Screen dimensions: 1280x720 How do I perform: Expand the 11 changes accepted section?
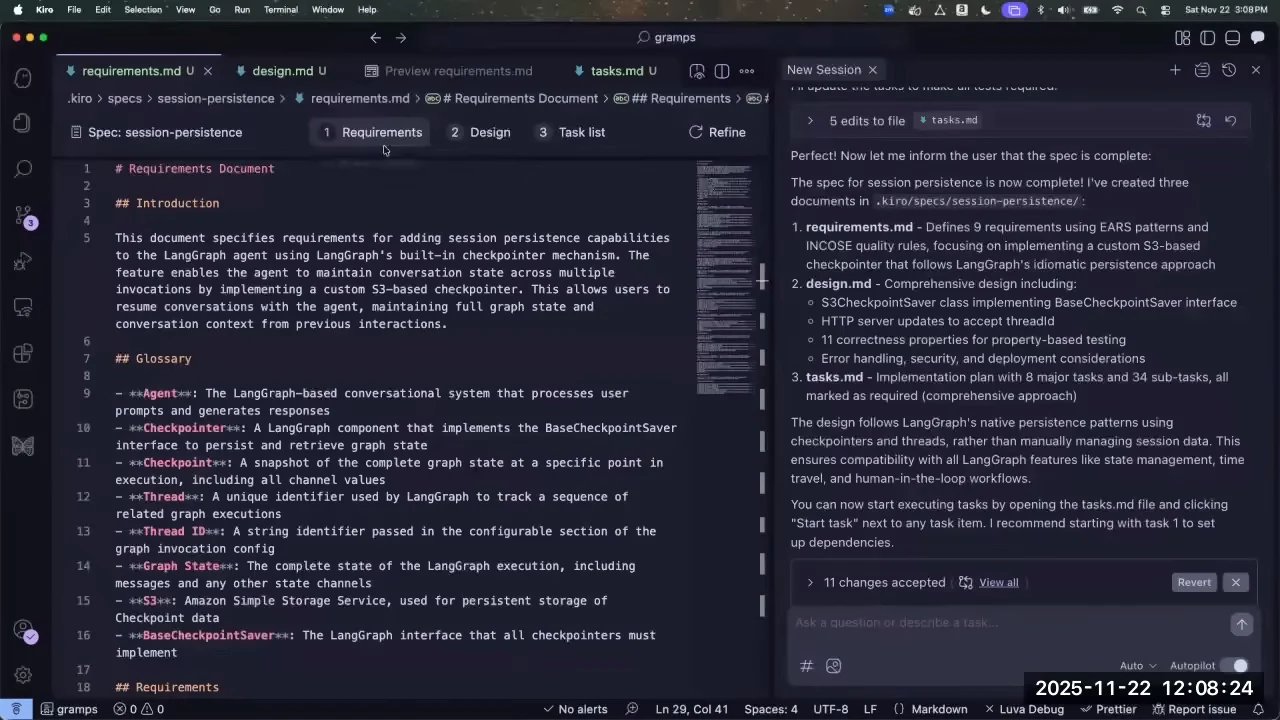(x=810, y=583)
